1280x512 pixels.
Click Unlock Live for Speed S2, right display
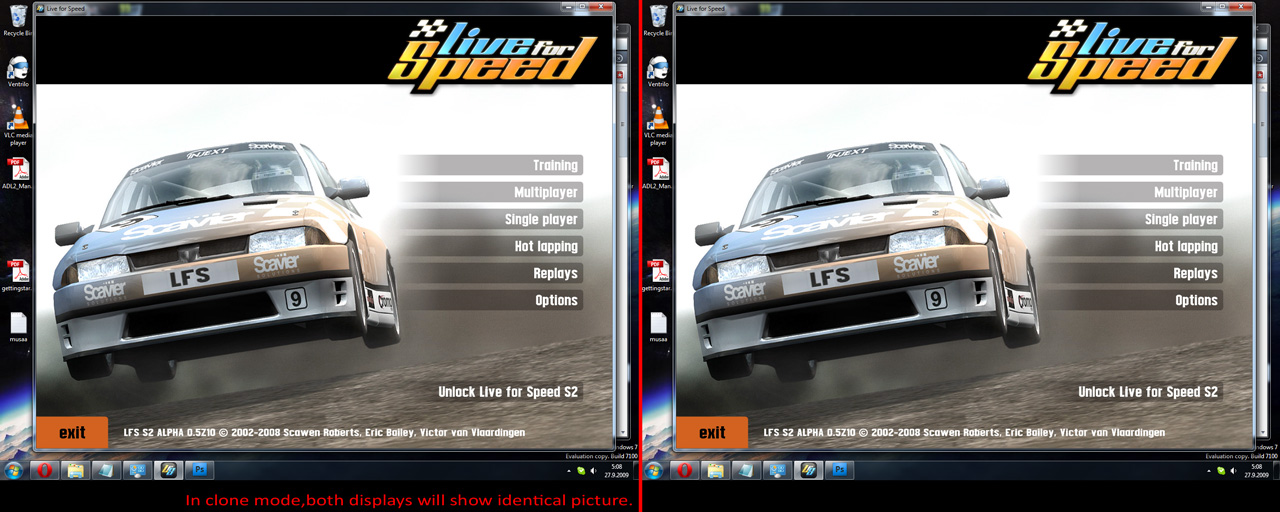pyautogui.click(x=1149, y=392)
